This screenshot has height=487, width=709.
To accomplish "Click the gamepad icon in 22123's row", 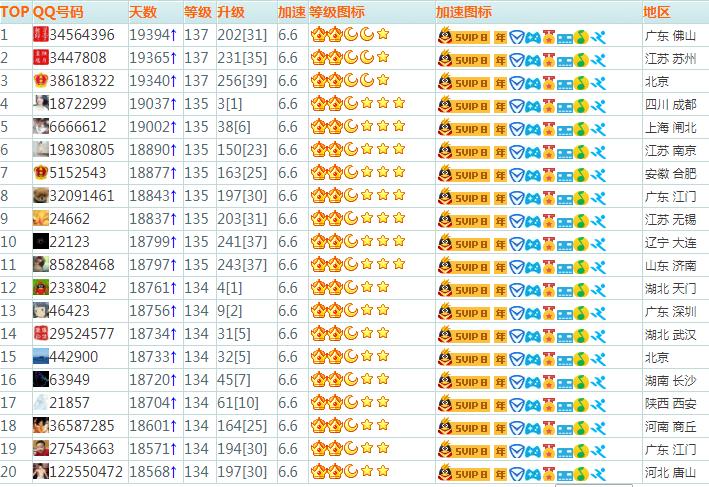I will 533,245.
